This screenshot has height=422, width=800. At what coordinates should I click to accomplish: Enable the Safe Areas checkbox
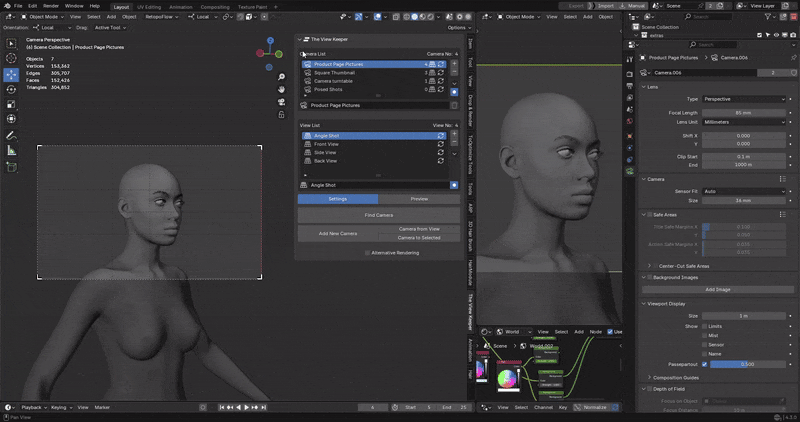[x=649, y=215]
